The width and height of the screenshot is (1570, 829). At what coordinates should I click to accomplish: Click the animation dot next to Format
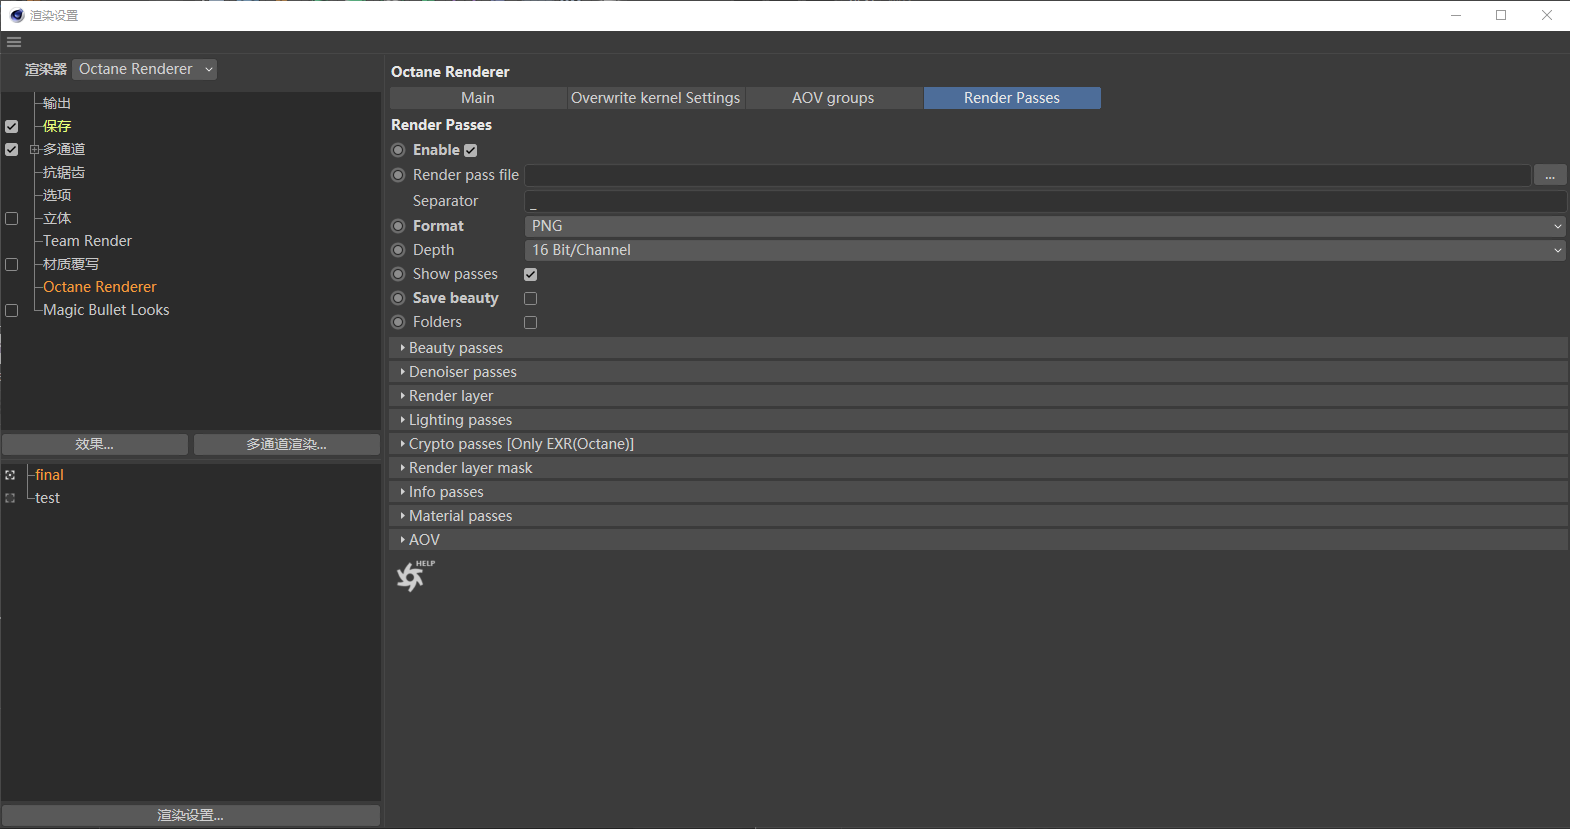(x=398, y=226)
